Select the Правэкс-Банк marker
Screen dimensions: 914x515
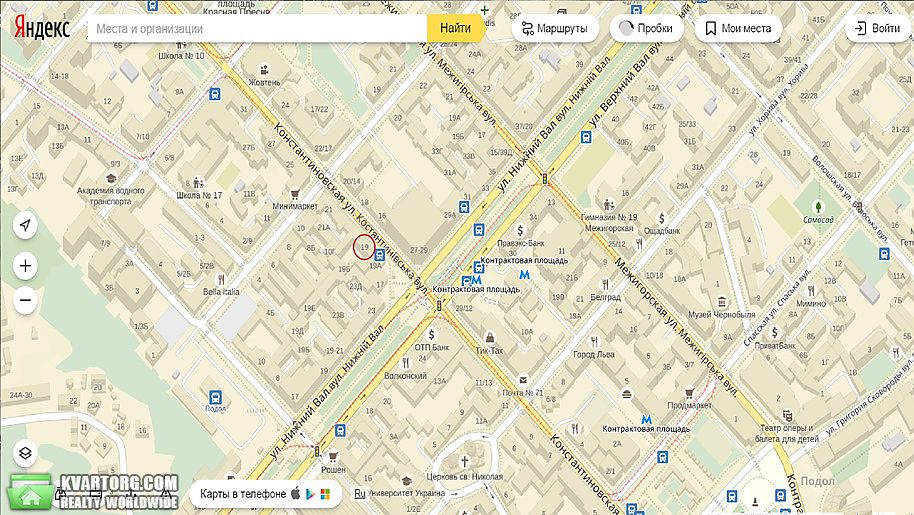pos(520,231)
